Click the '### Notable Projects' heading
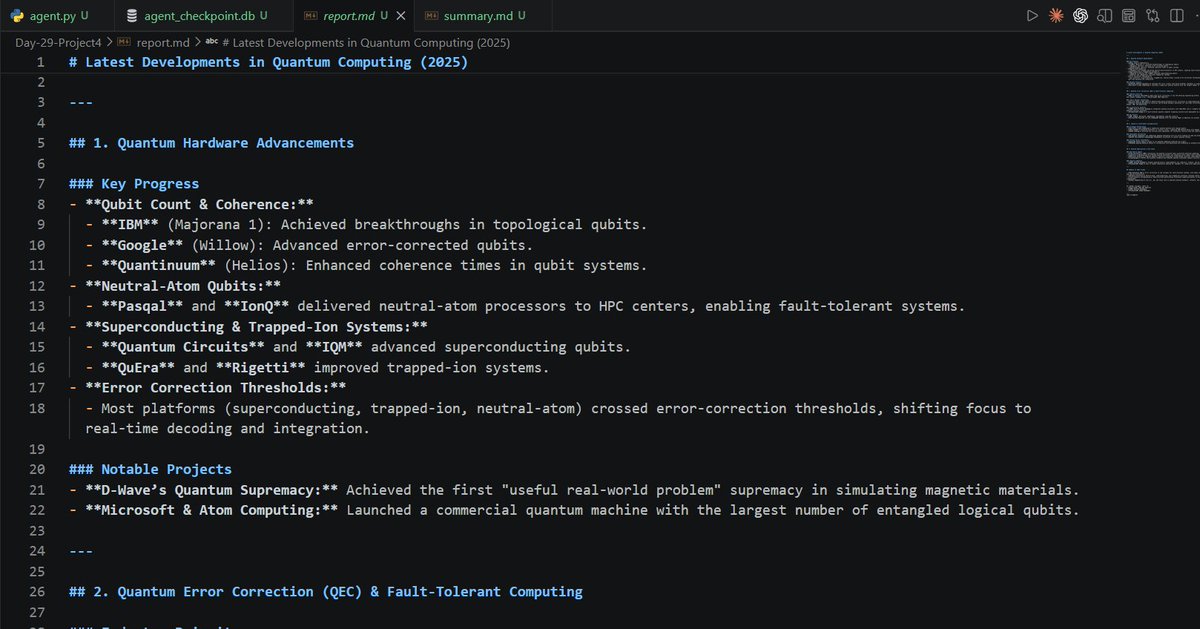Image resolution: width=1200 pixels, height=629 pixels. (x=150, y=469)
